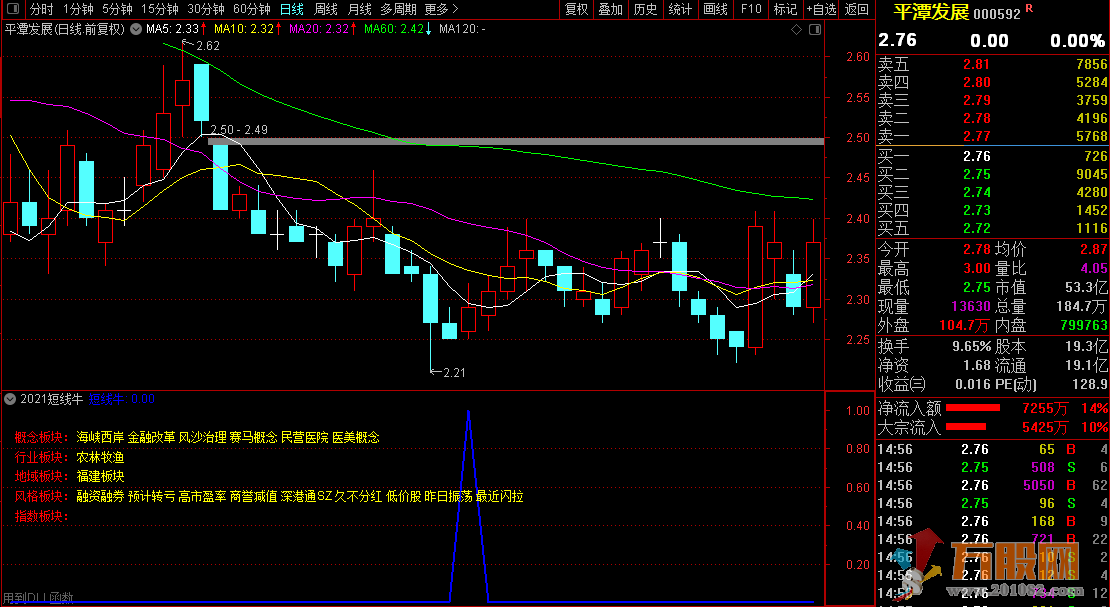Click the 5050 volume trade tick
1110x607 pixels.
pos(1040,485)
